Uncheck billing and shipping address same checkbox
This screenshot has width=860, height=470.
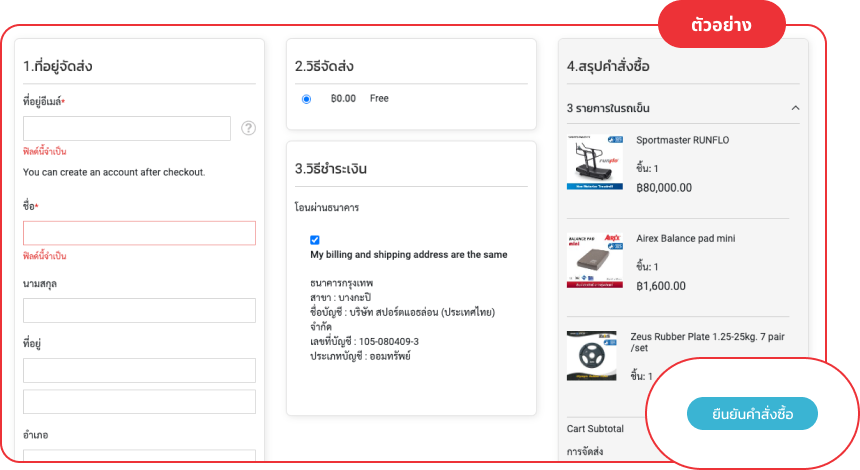click(x=315, y=240)
